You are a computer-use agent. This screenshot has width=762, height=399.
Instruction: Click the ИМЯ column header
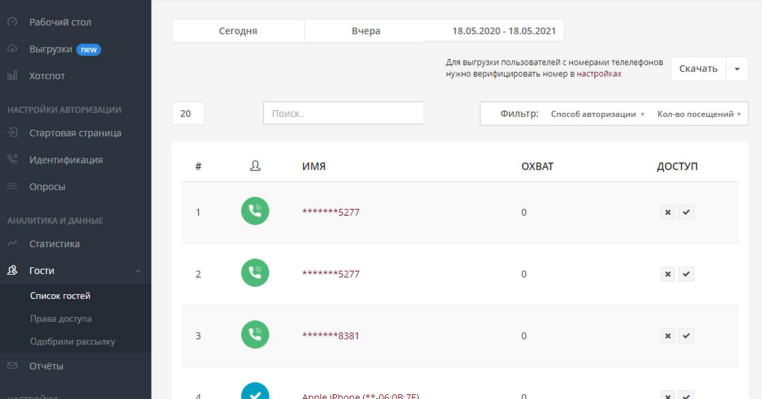pyautogui.click(x=314, y=166)
